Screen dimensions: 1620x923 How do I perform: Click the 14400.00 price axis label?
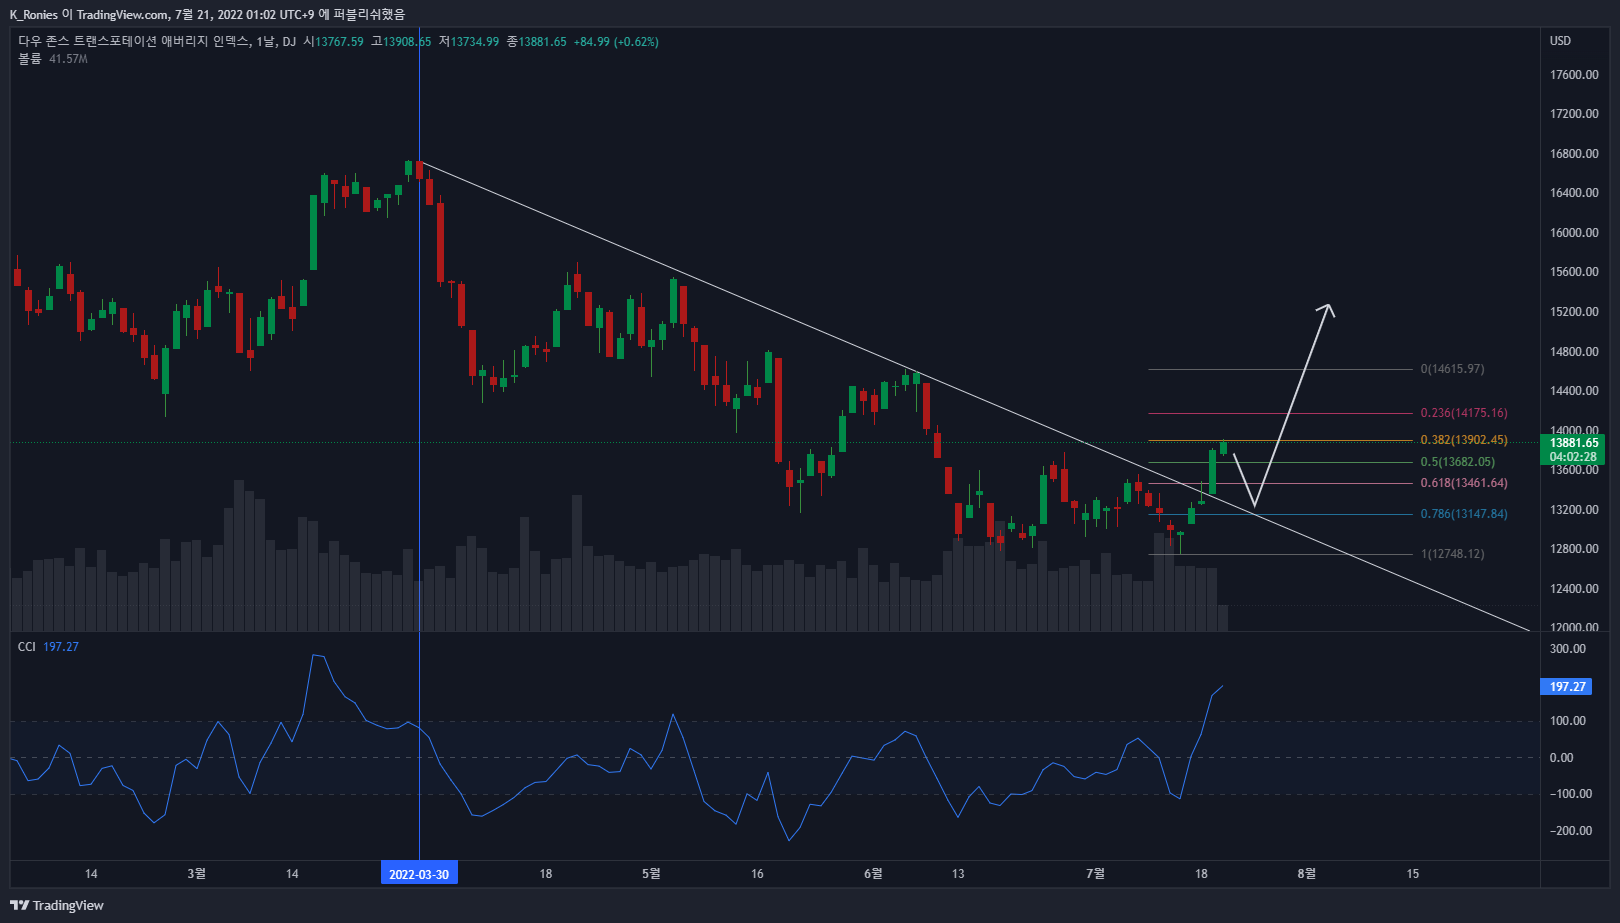1574,391
